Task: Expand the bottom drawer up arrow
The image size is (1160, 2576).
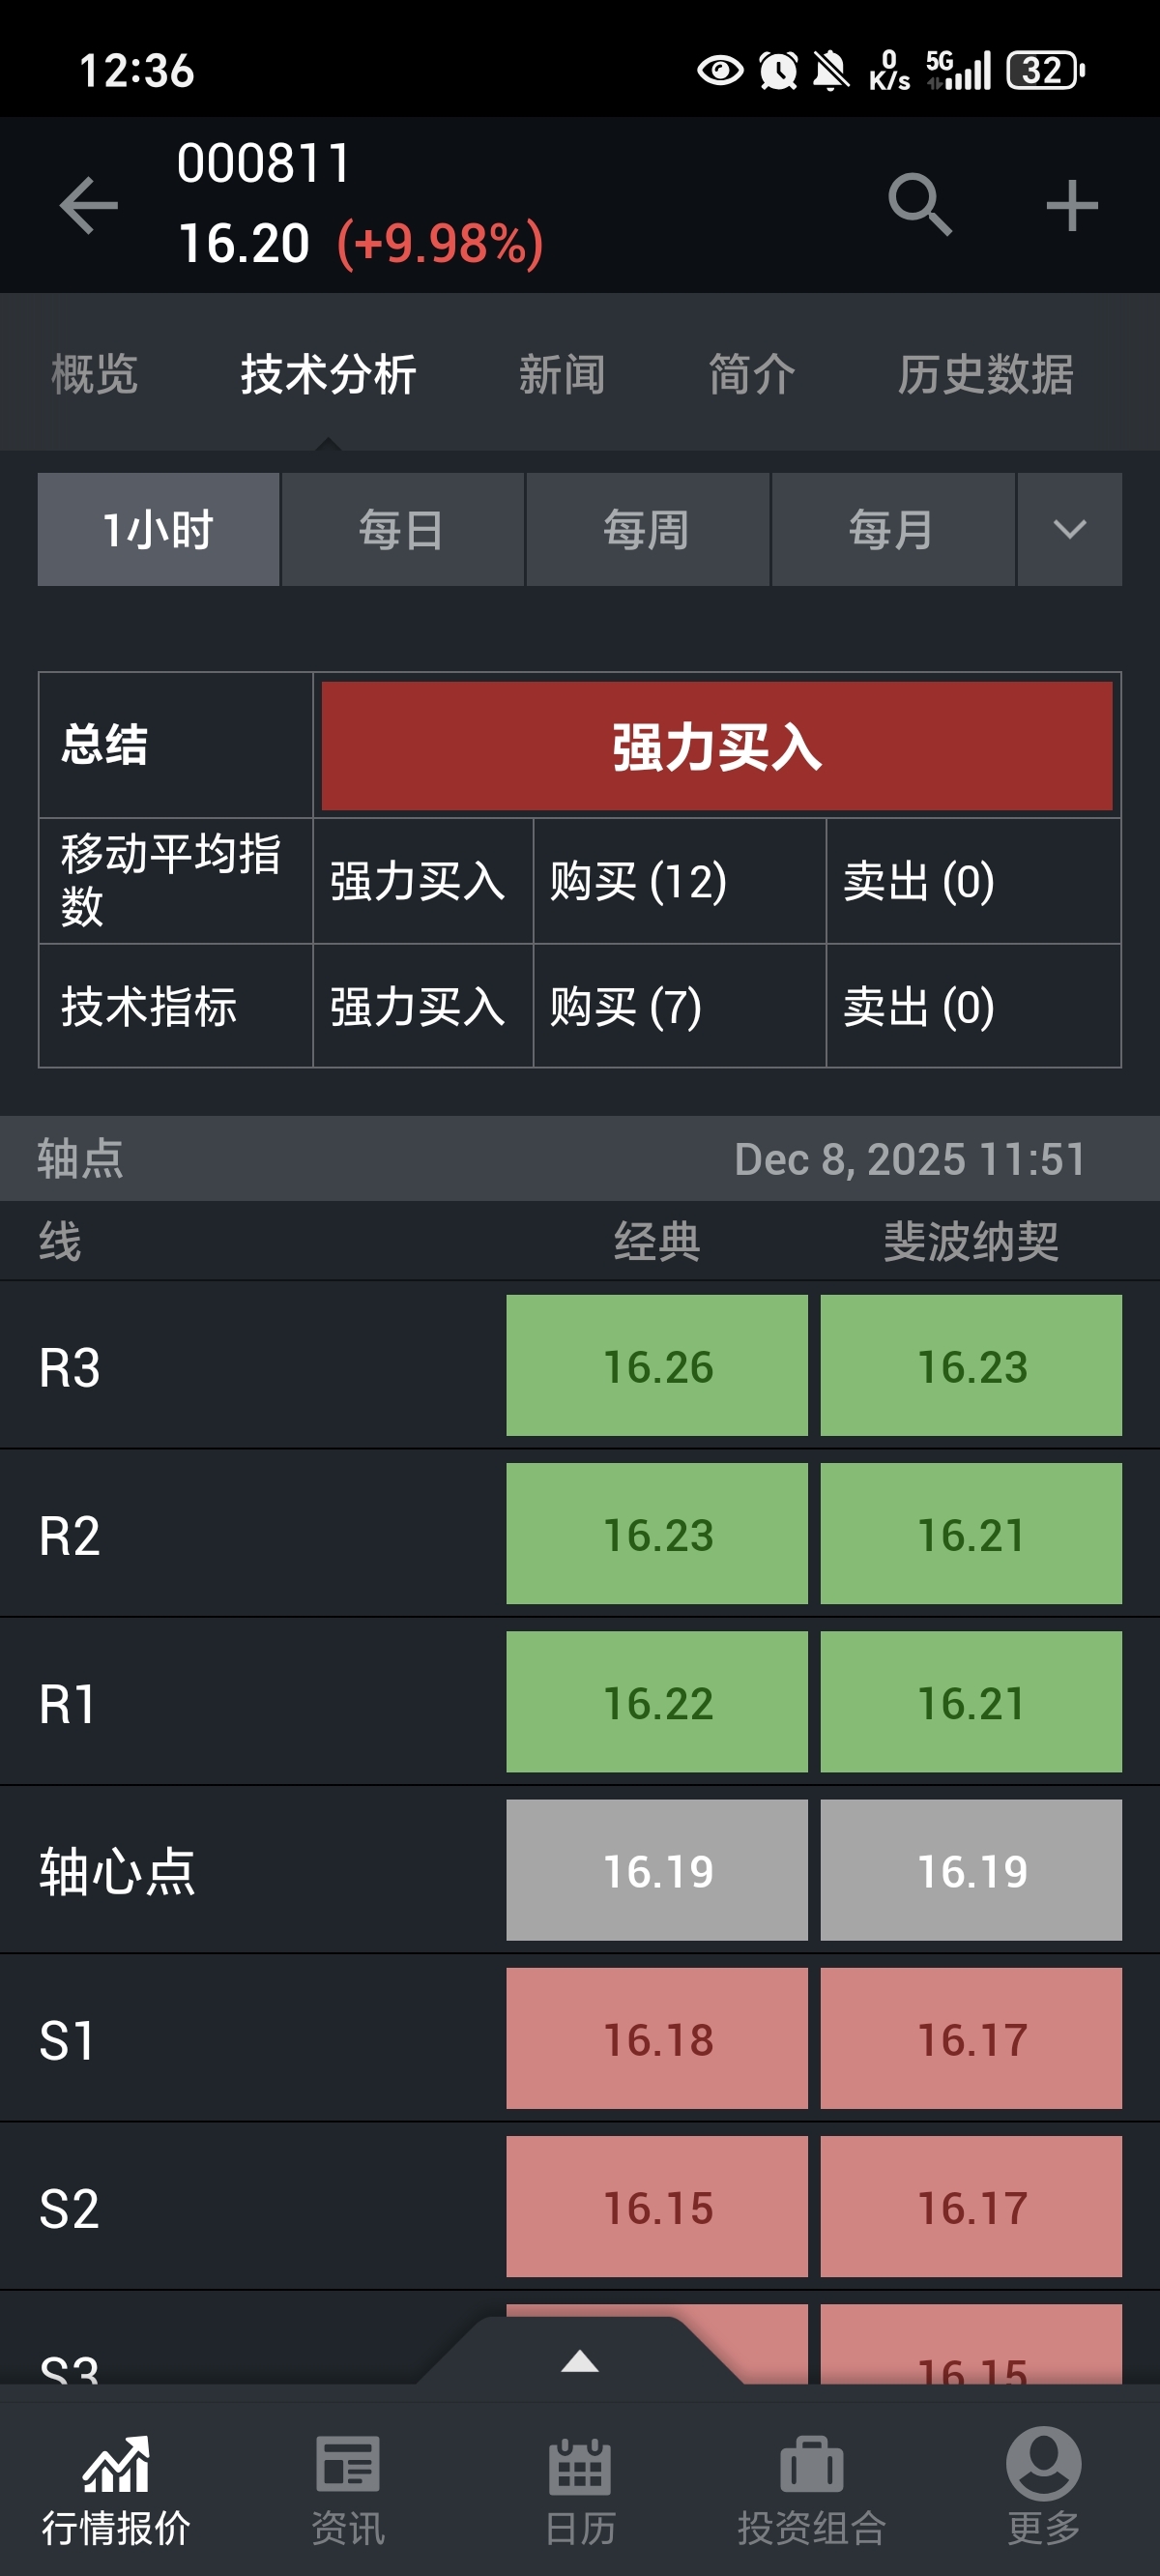Action: coord(580,2361)
